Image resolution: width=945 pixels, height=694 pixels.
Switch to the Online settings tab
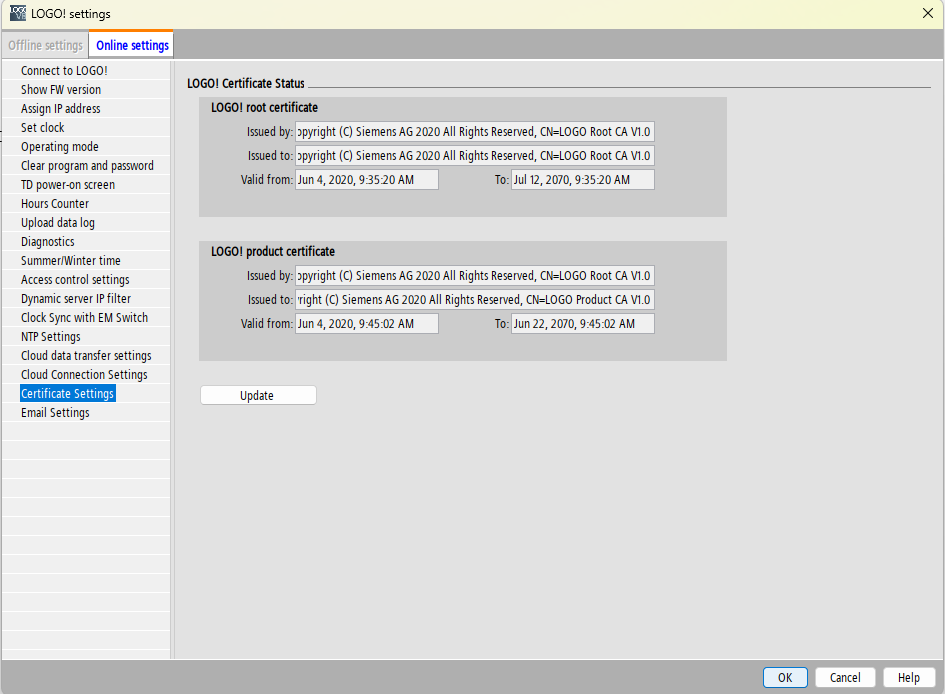pyautogui.click(x=132, y=45)
